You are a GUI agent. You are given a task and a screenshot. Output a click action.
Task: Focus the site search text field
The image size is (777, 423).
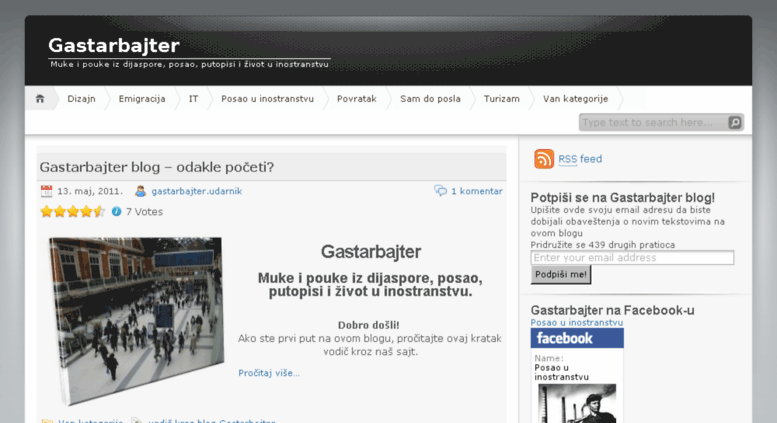click(x=654, y=122)
